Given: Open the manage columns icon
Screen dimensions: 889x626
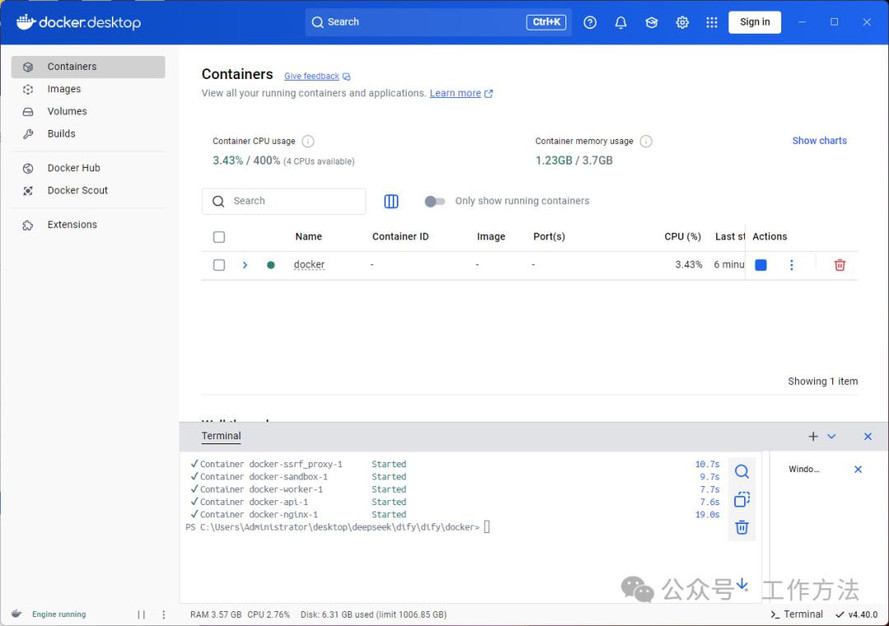Looking at the screenshot, I should tap(391, 201).
